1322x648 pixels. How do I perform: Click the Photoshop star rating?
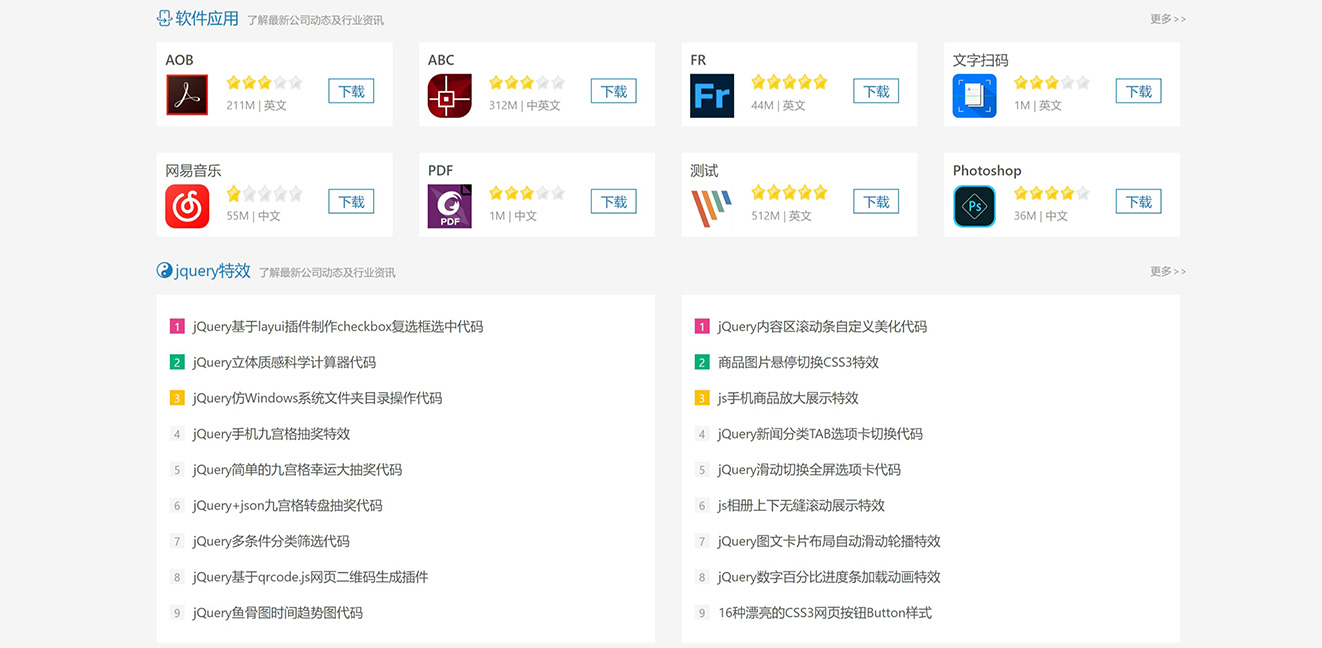(1052, 193)
